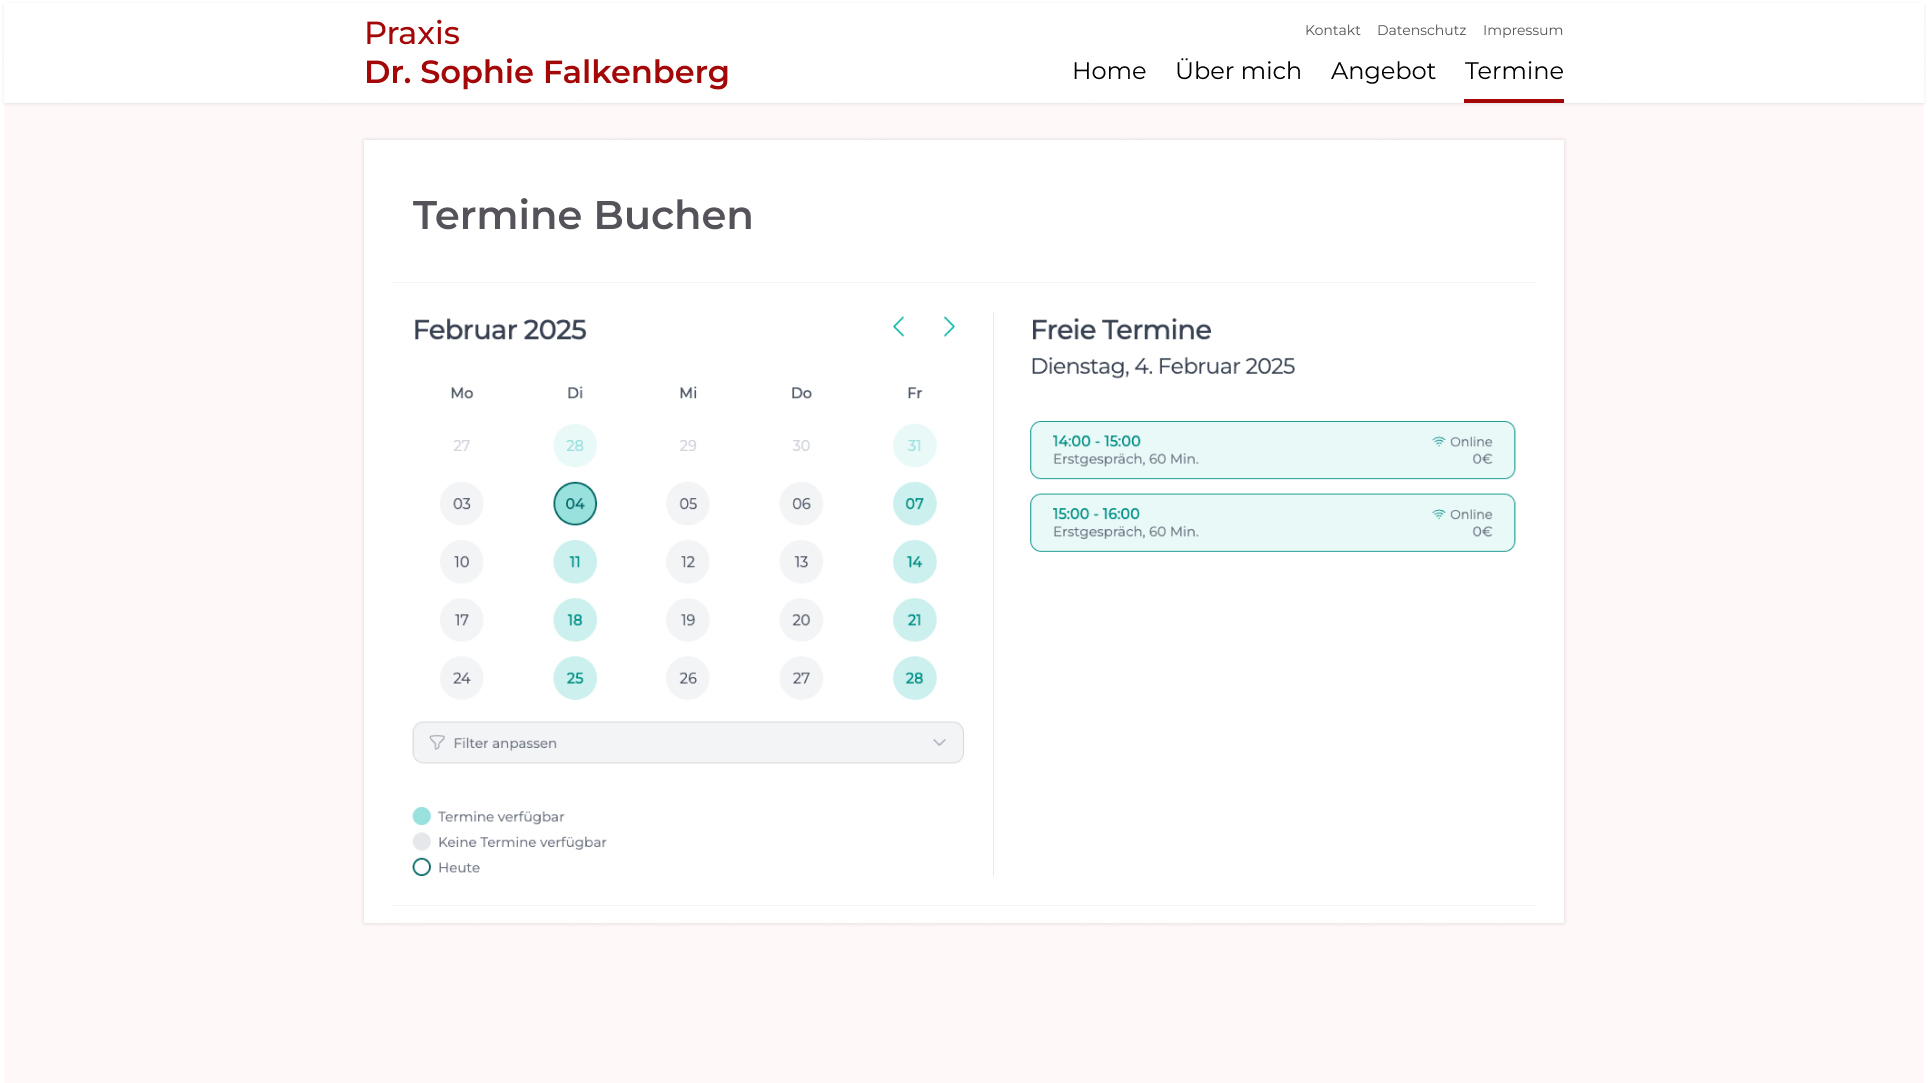
Task: Click the 'Keine Termine verfügbar' legend dot
Action: 422,841
